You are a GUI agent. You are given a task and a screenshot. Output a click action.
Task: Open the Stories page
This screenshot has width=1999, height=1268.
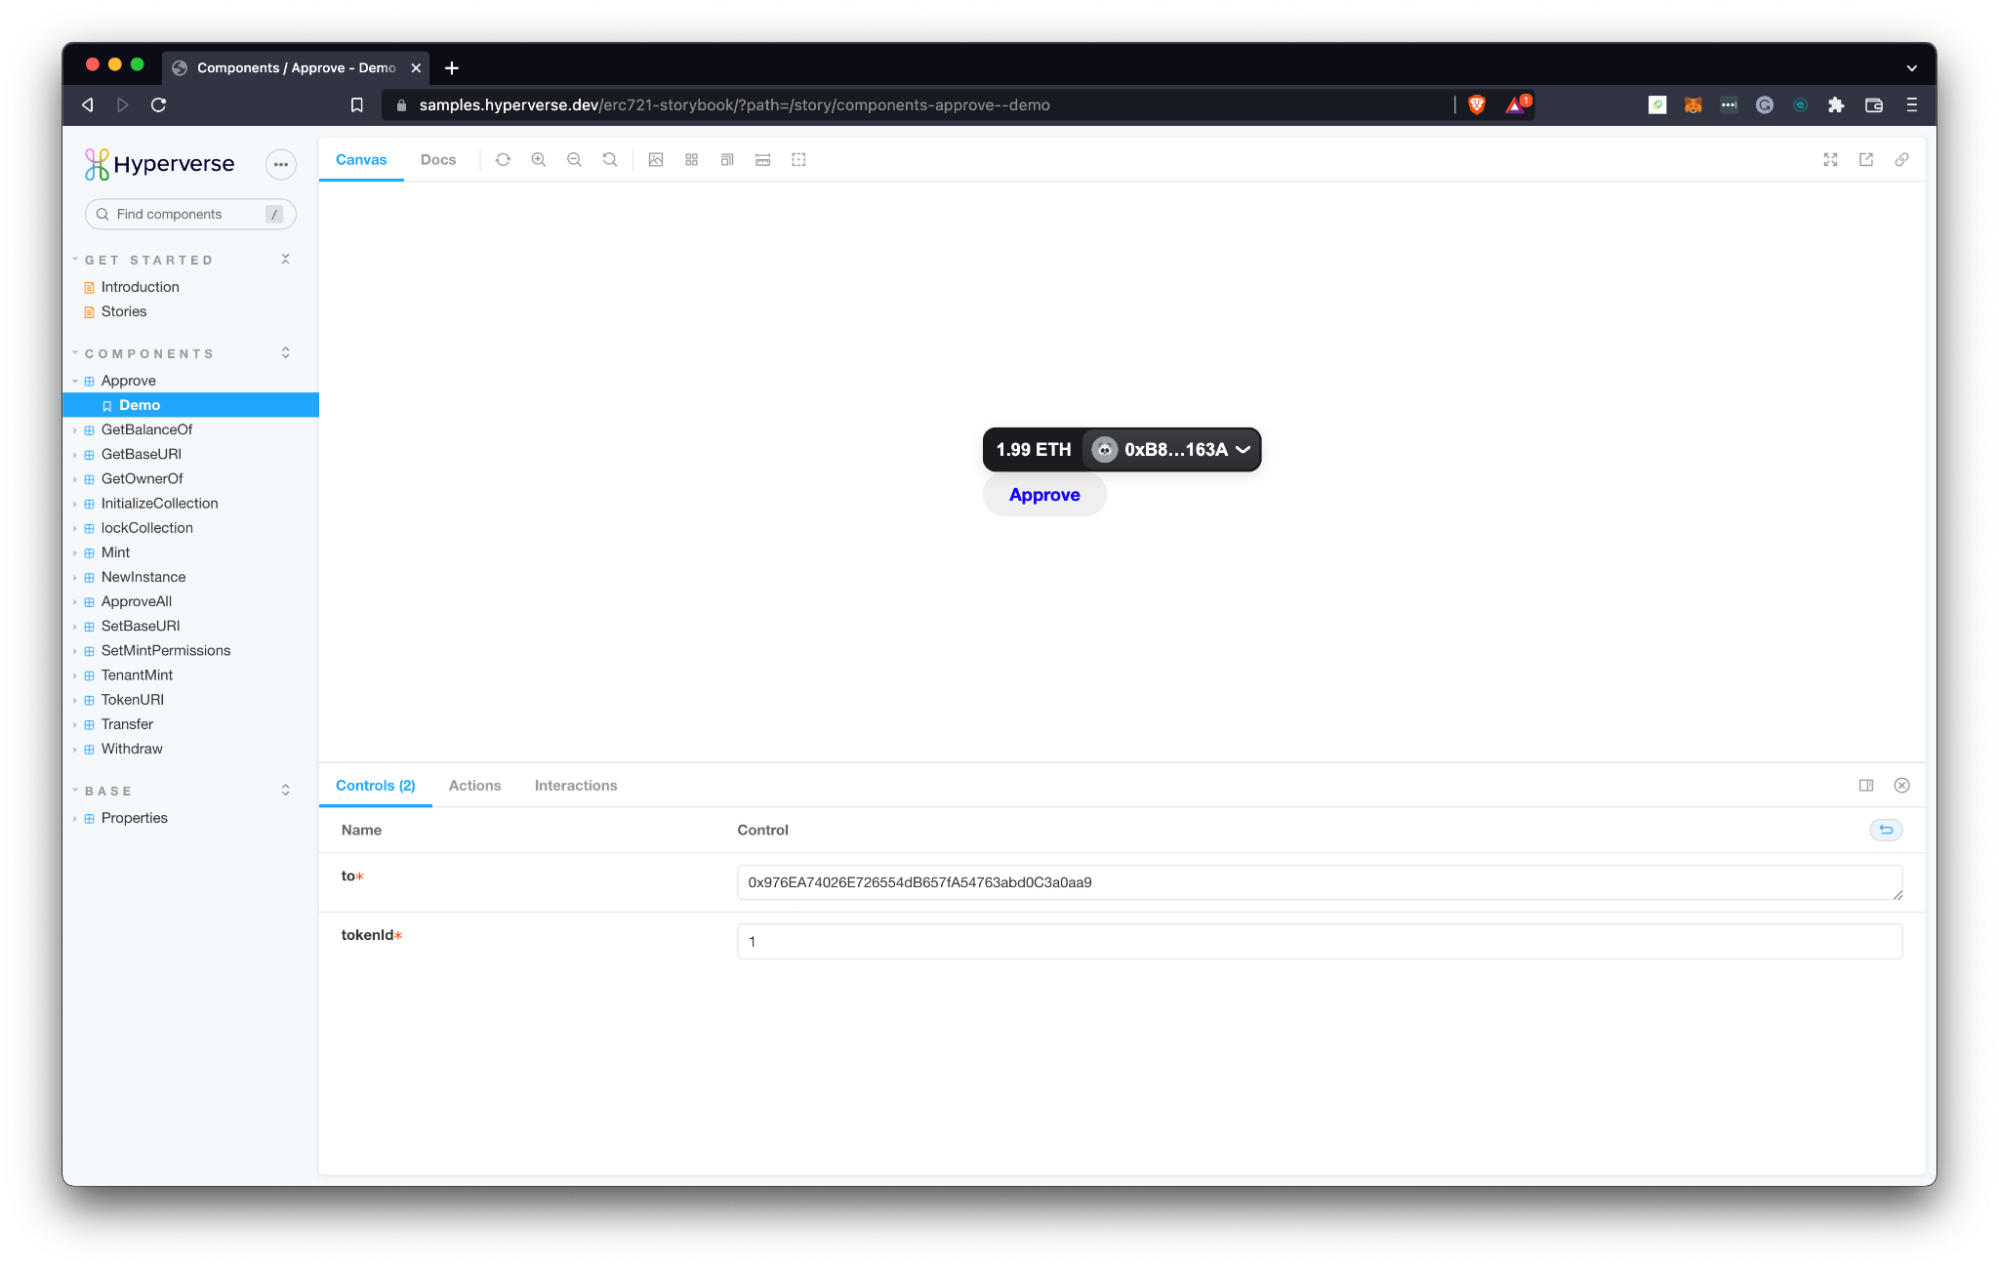(x=124, y=312)
